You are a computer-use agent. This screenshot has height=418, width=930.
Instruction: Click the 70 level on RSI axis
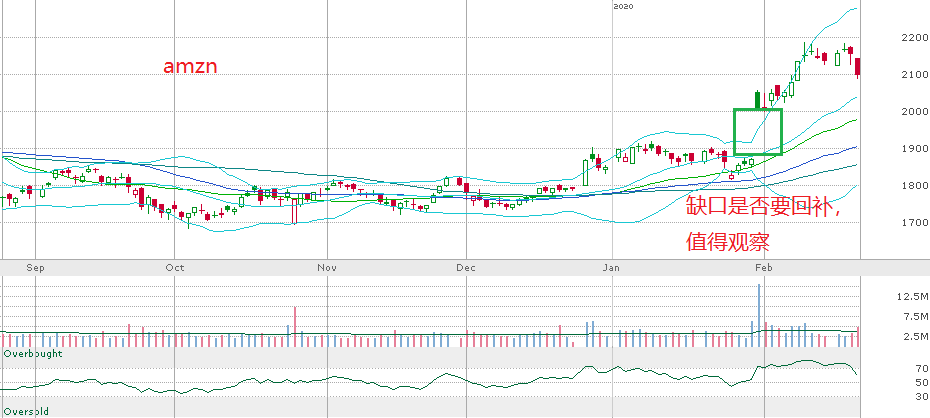(893, 369)
